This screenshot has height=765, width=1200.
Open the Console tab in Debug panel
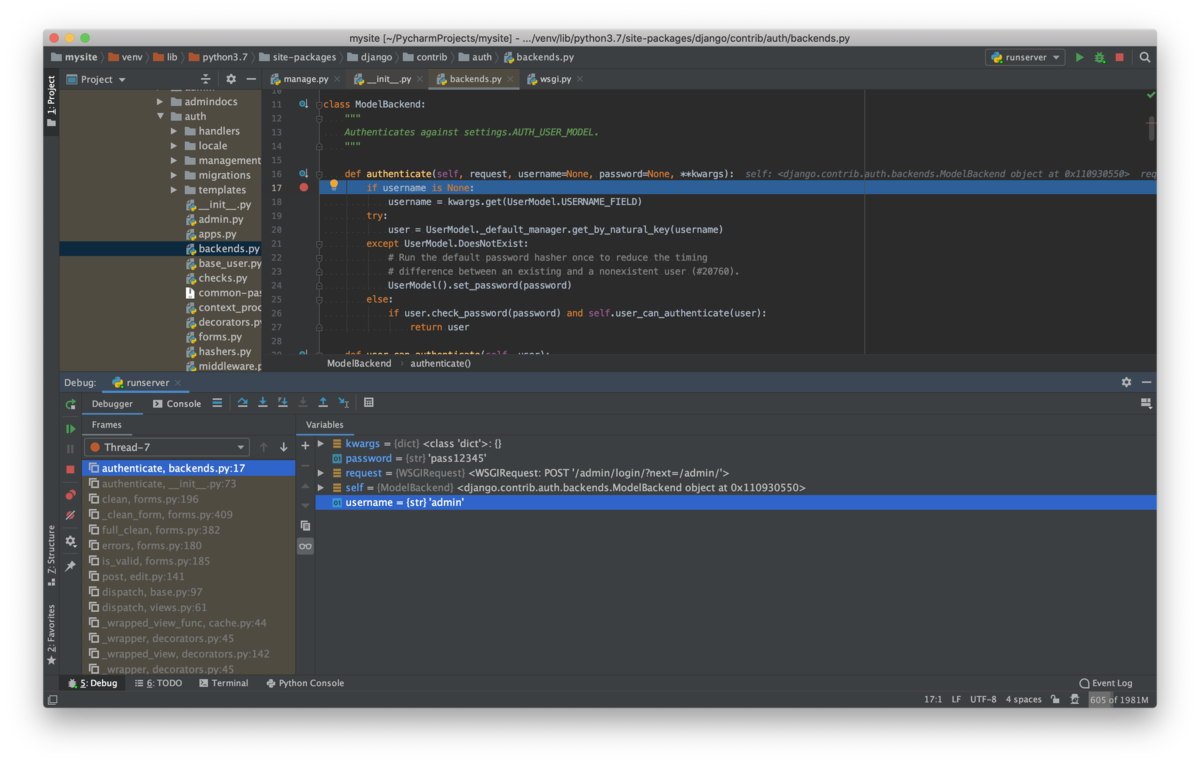[176, 404]
